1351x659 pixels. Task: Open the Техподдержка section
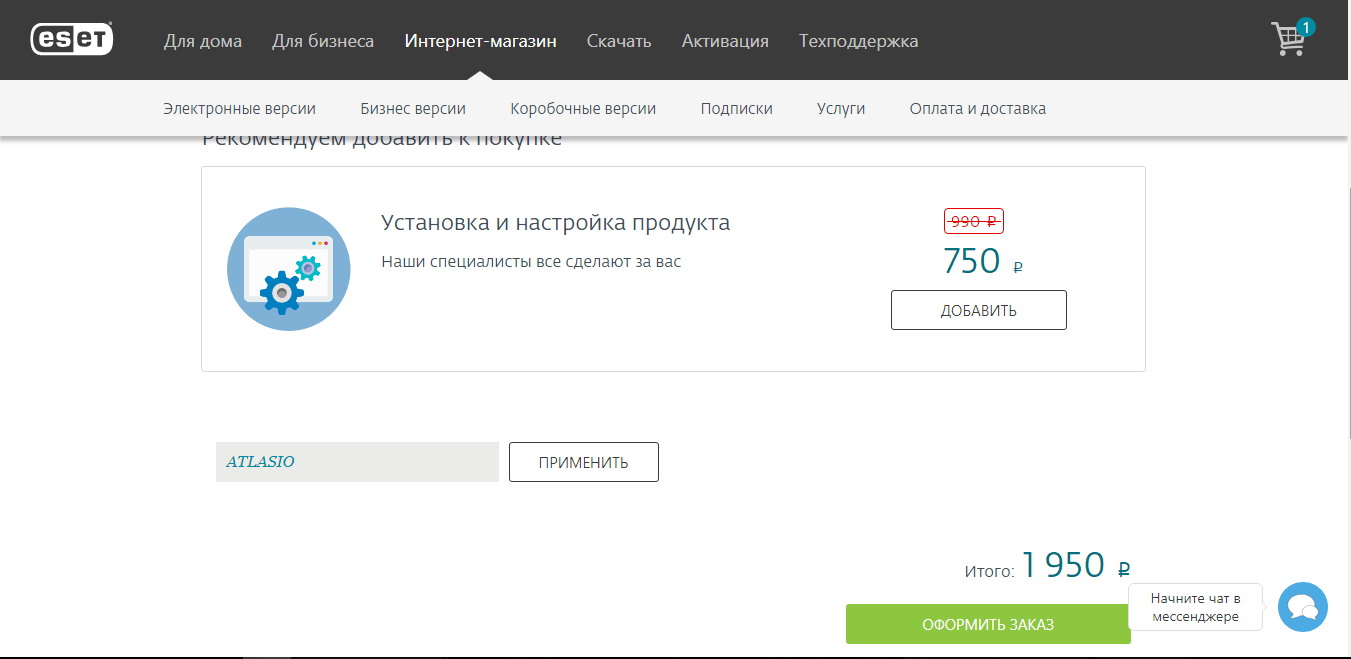858,41
